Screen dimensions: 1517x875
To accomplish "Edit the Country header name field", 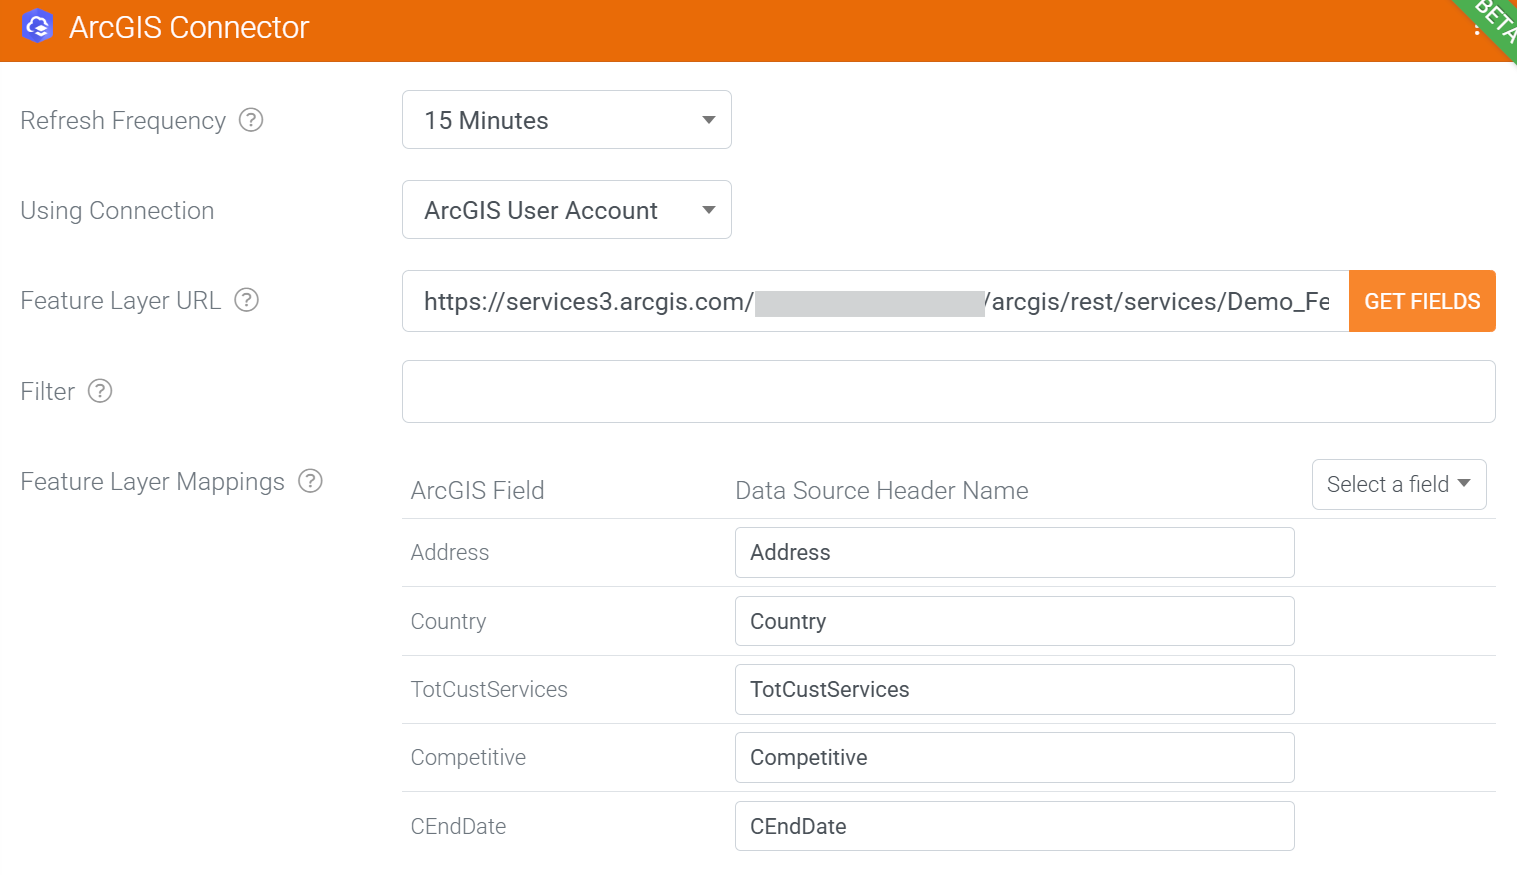I will coord(1015,621).
